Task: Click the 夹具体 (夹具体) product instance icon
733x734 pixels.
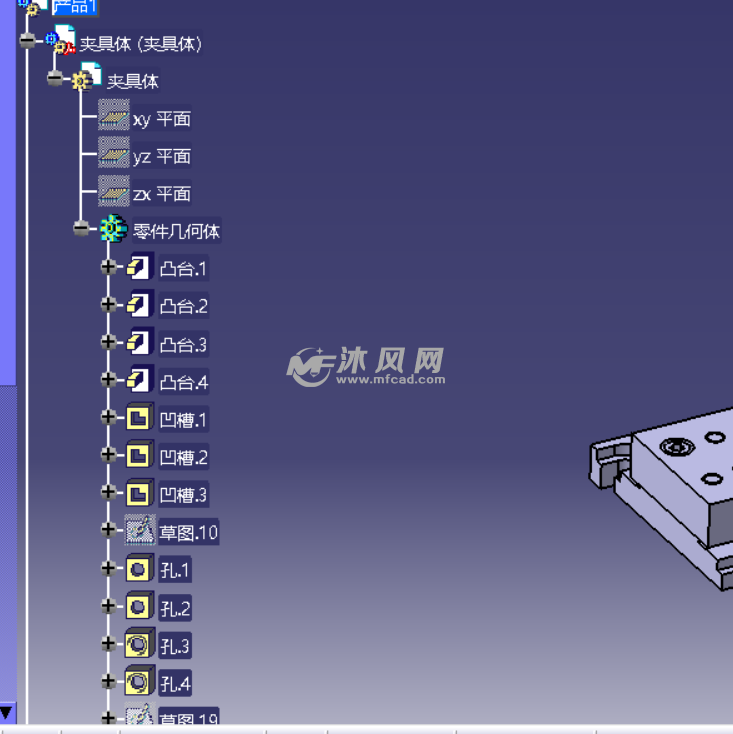Action: [x=61, y=40]
